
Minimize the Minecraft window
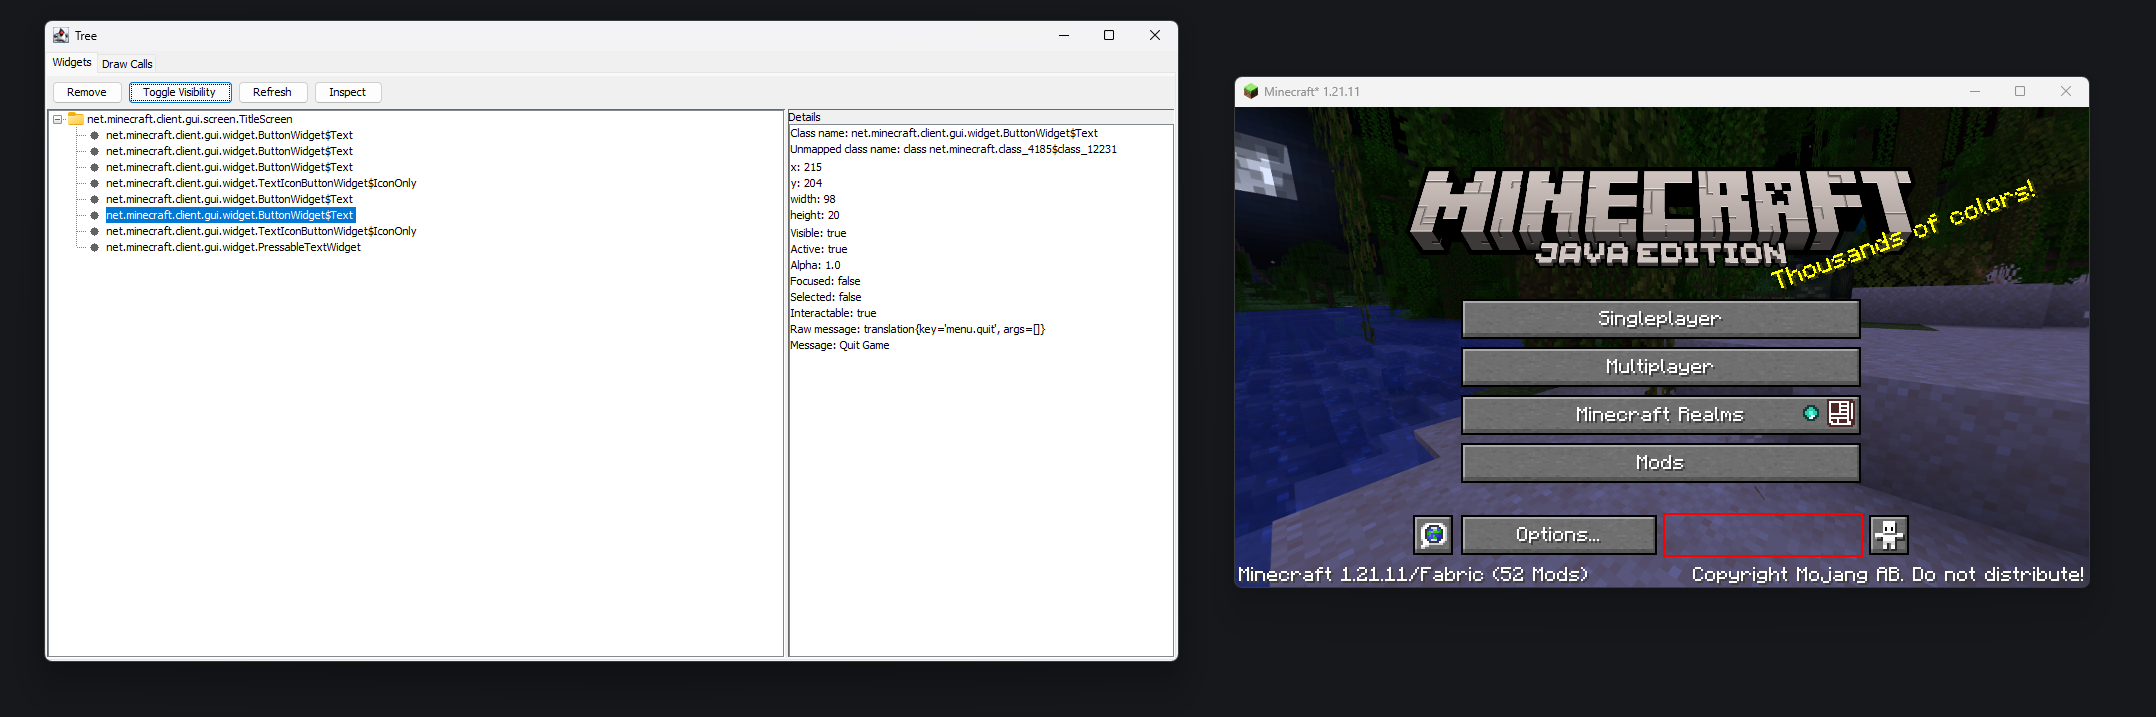click(x=1975, y=91)
